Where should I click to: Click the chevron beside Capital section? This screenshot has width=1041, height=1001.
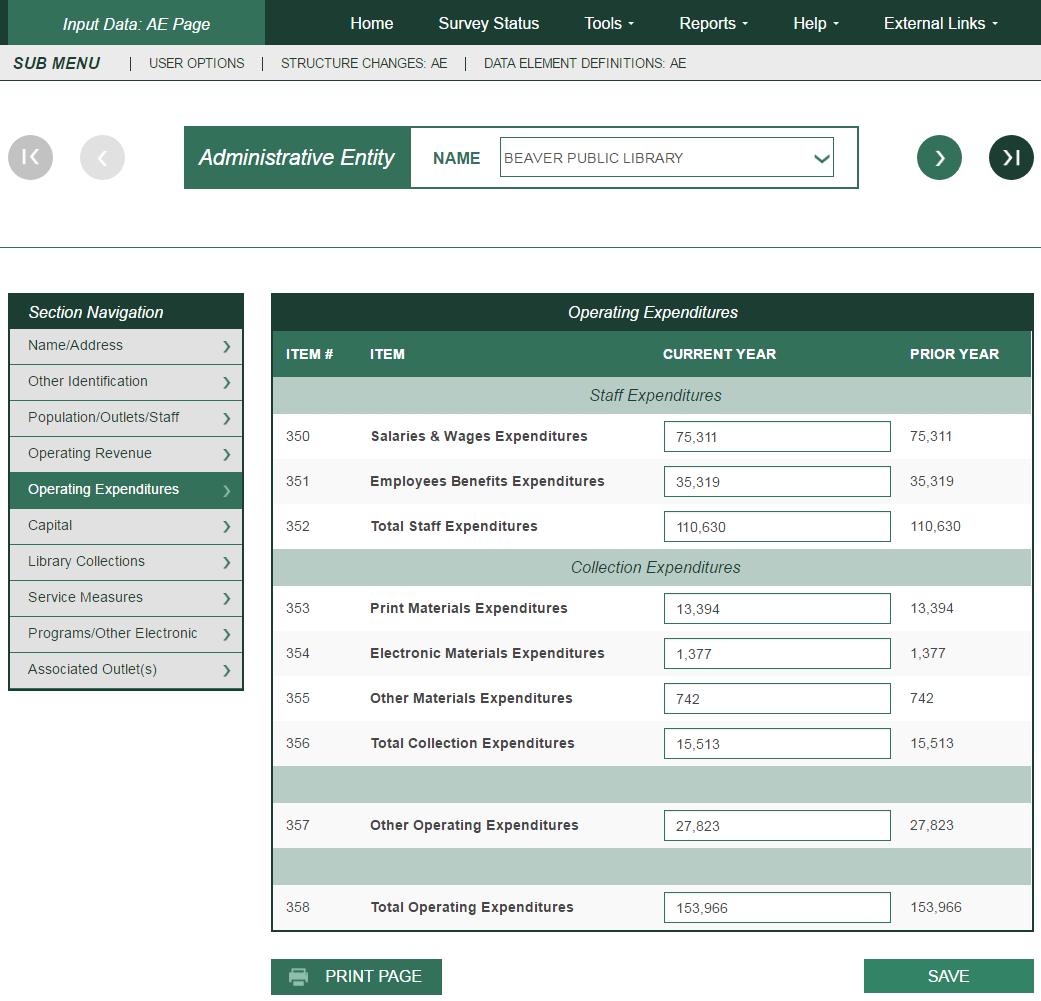pos(227,526)
